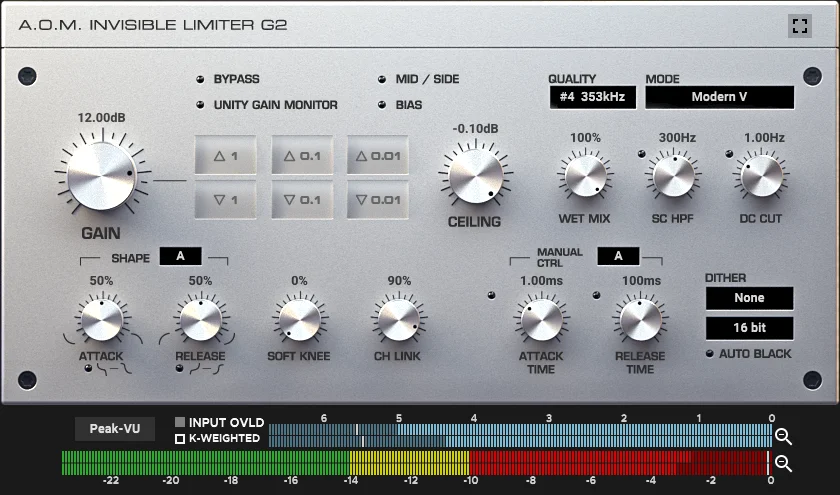The image size is (840, 495).
Task: Click the 1.00Hz DC cut value
Action: coord(764,138)
